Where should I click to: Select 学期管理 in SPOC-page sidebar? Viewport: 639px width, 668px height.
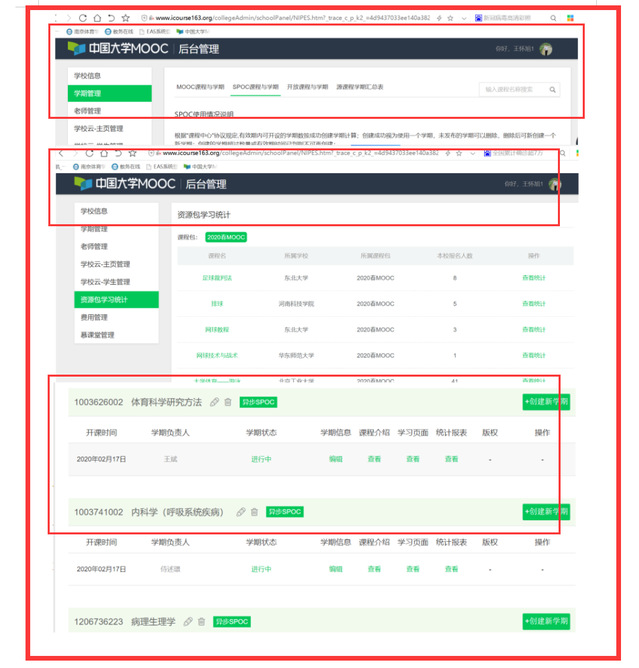pyautogui.click(x=109, y=93)
